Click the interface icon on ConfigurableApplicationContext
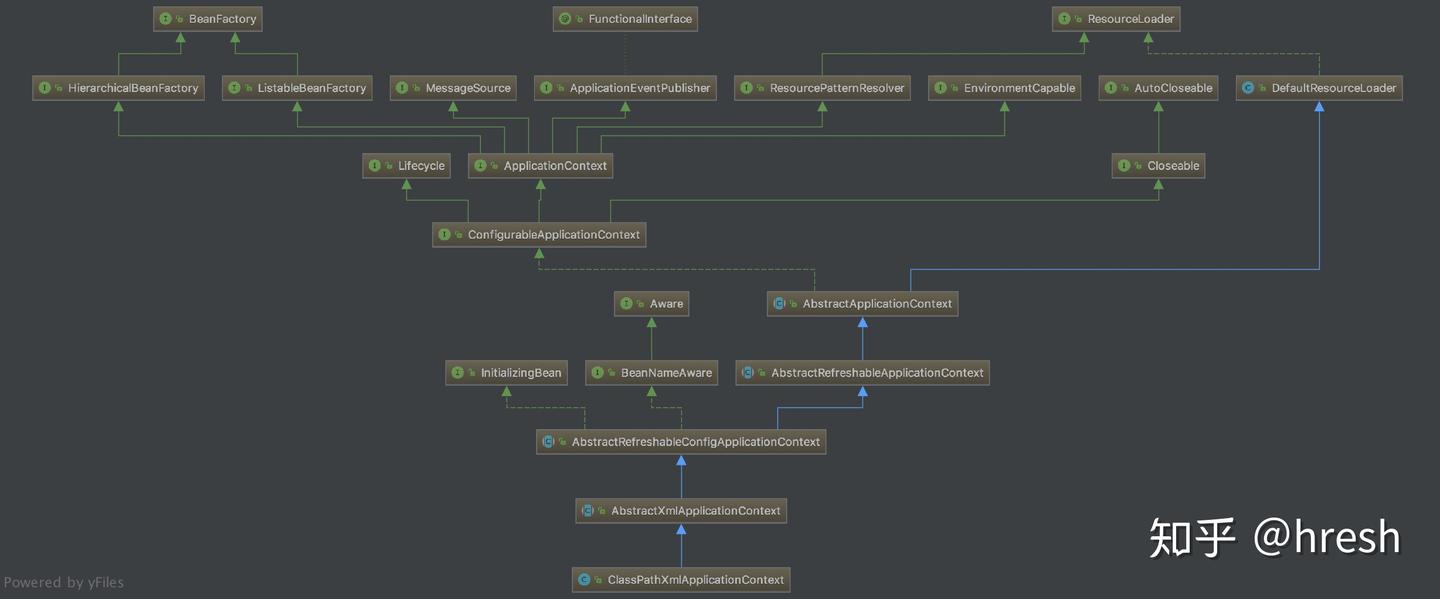1440x599 pixels. tap(445, 235)
